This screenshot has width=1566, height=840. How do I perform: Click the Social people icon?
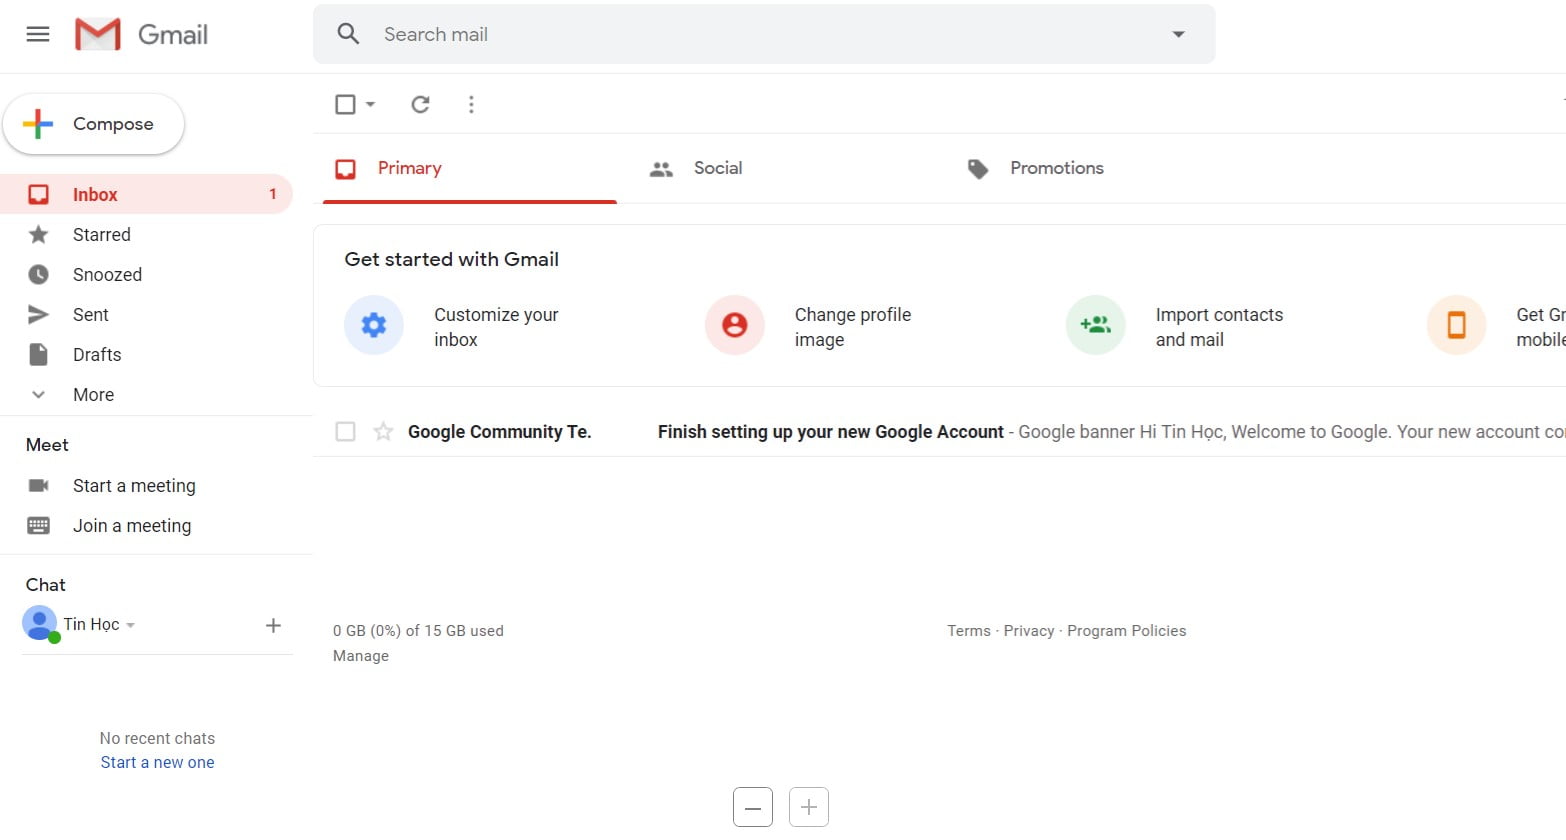pos(661,169)
